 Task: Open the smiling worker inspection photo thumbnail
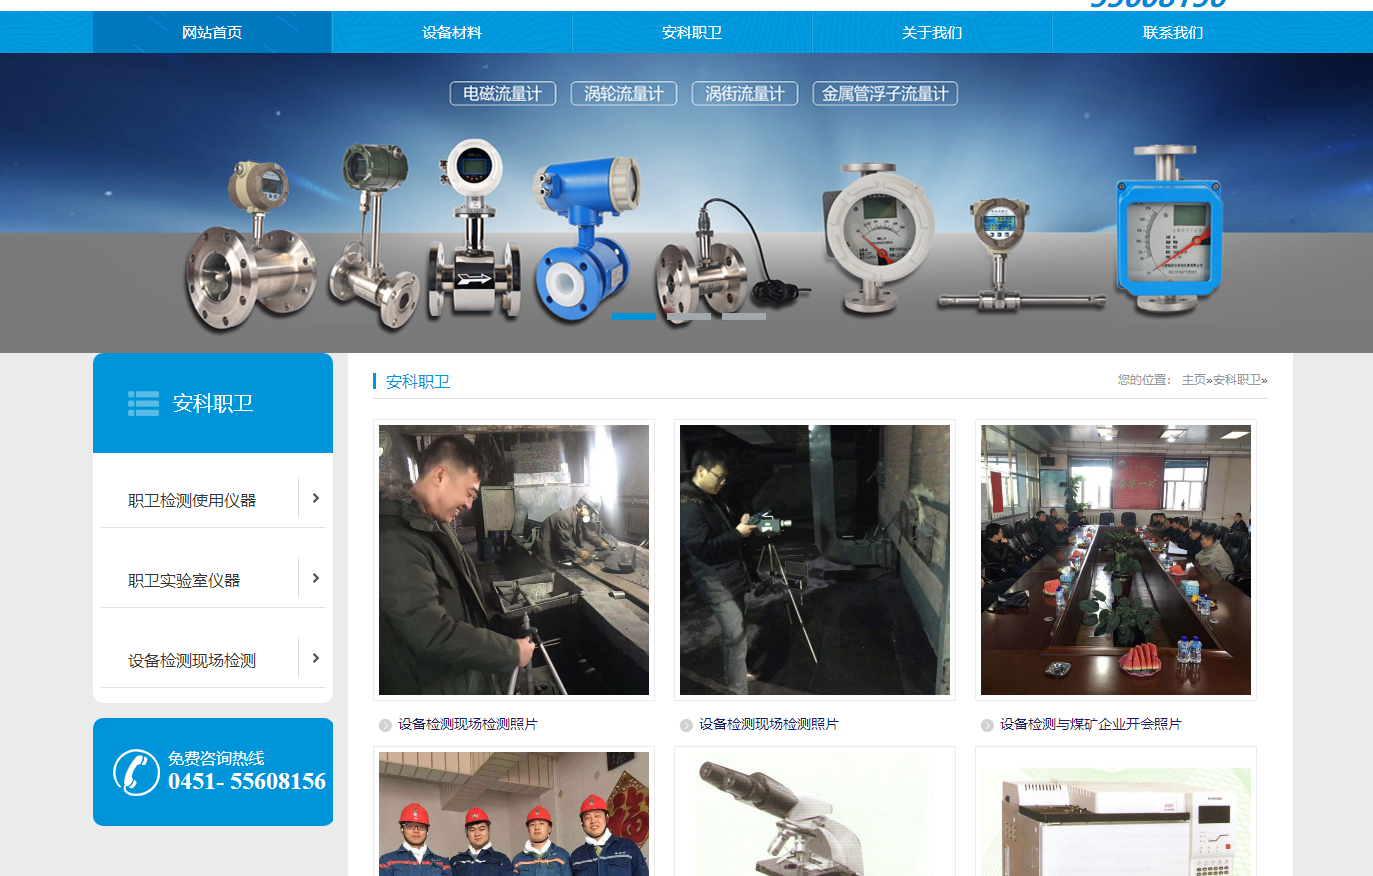tap(514, 560)
